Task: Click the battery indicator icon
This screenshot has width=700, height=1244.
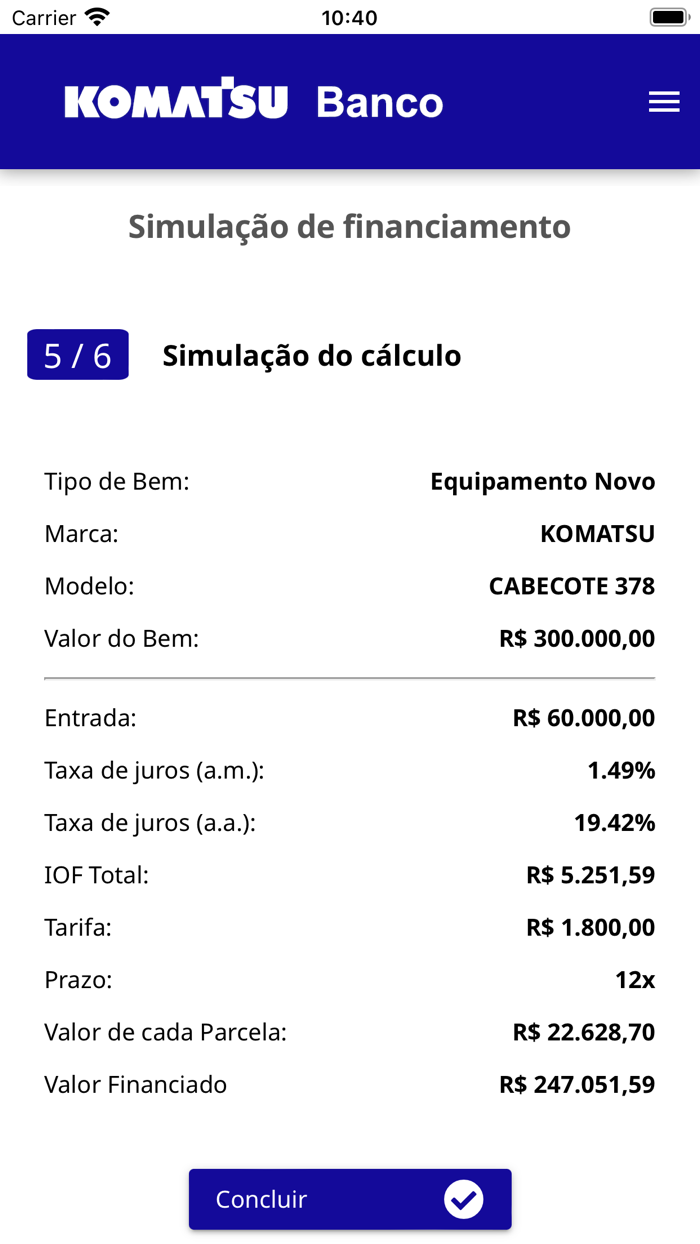Action: click(668, 16)
